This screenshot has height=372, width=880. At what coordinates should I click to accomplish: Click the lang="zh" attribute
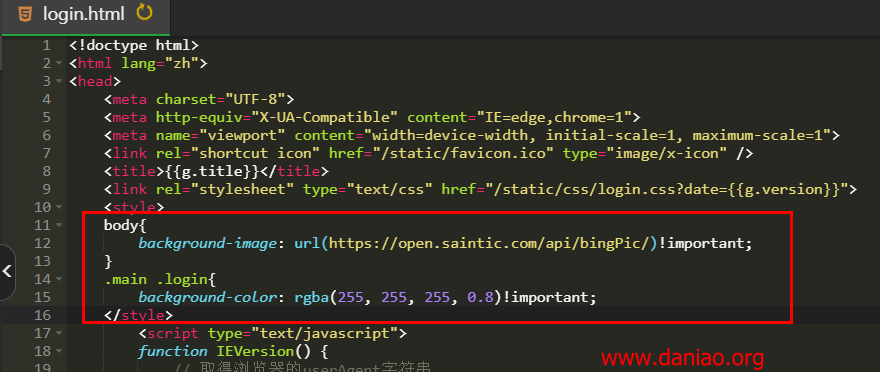coord(160,63)
